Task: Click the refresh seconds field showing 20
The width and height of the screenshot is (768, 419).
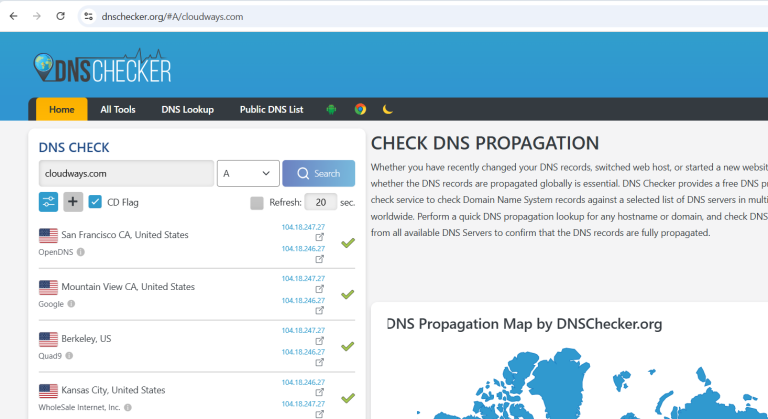Action: click(x=321, y=202)
